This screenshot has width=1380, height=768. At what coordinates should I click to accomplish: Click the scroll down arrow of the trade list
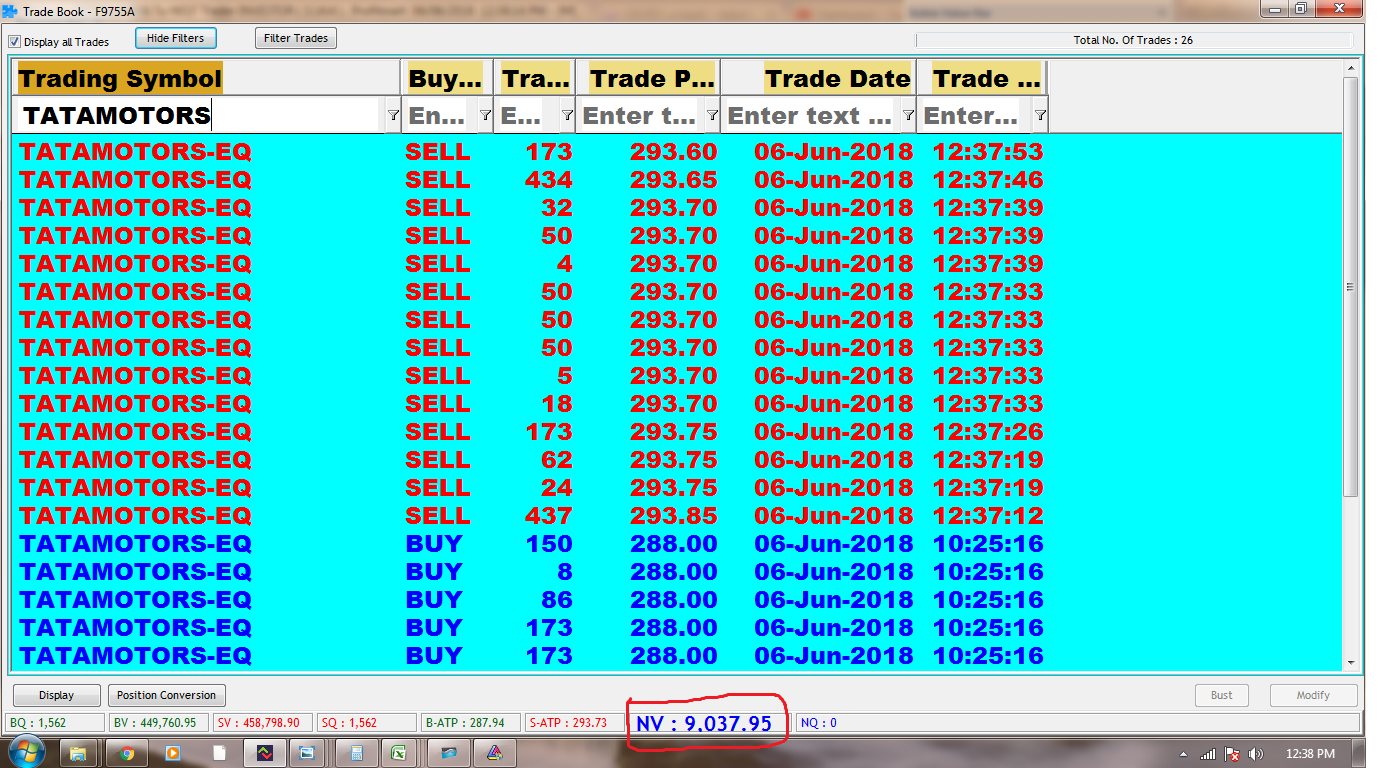tap(1351, 662)
